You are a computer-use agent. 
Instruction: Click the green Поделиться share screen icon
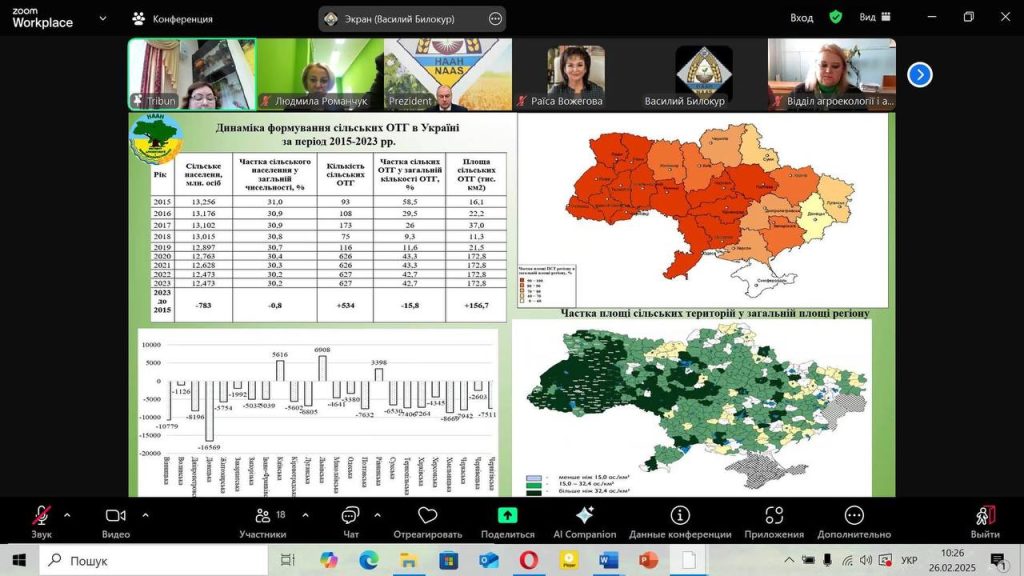coord(507,516)
